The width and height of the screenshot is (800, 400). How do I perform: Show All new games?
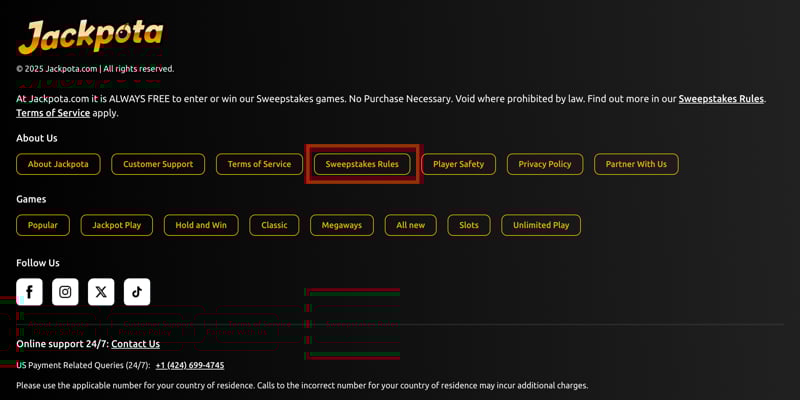pyautogui.click(x=411, y=225)
